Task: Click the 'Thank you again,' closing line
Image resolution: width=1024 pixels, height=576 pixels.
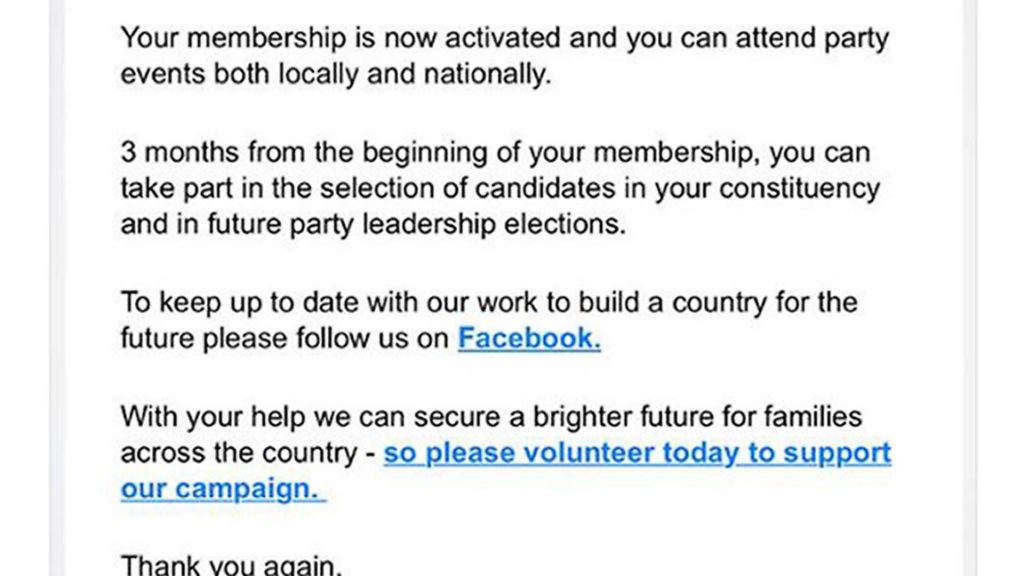Action: tap(231, 565)
